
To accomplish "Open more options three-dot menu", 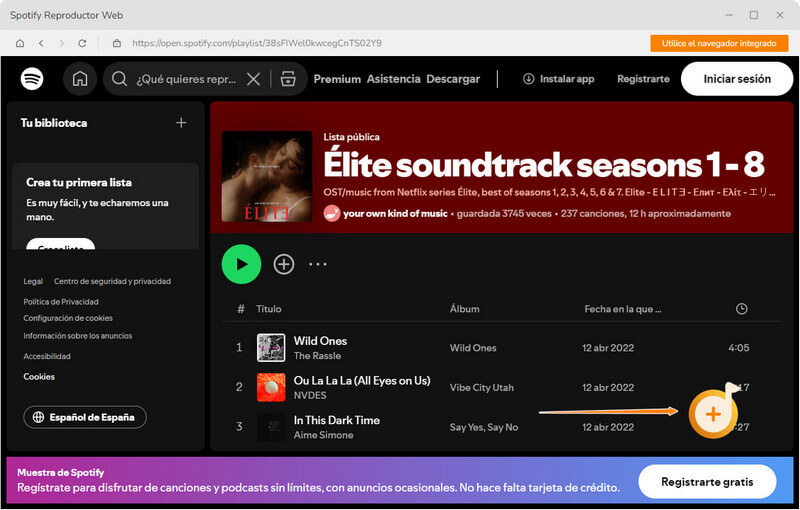I will click(317, 264).
